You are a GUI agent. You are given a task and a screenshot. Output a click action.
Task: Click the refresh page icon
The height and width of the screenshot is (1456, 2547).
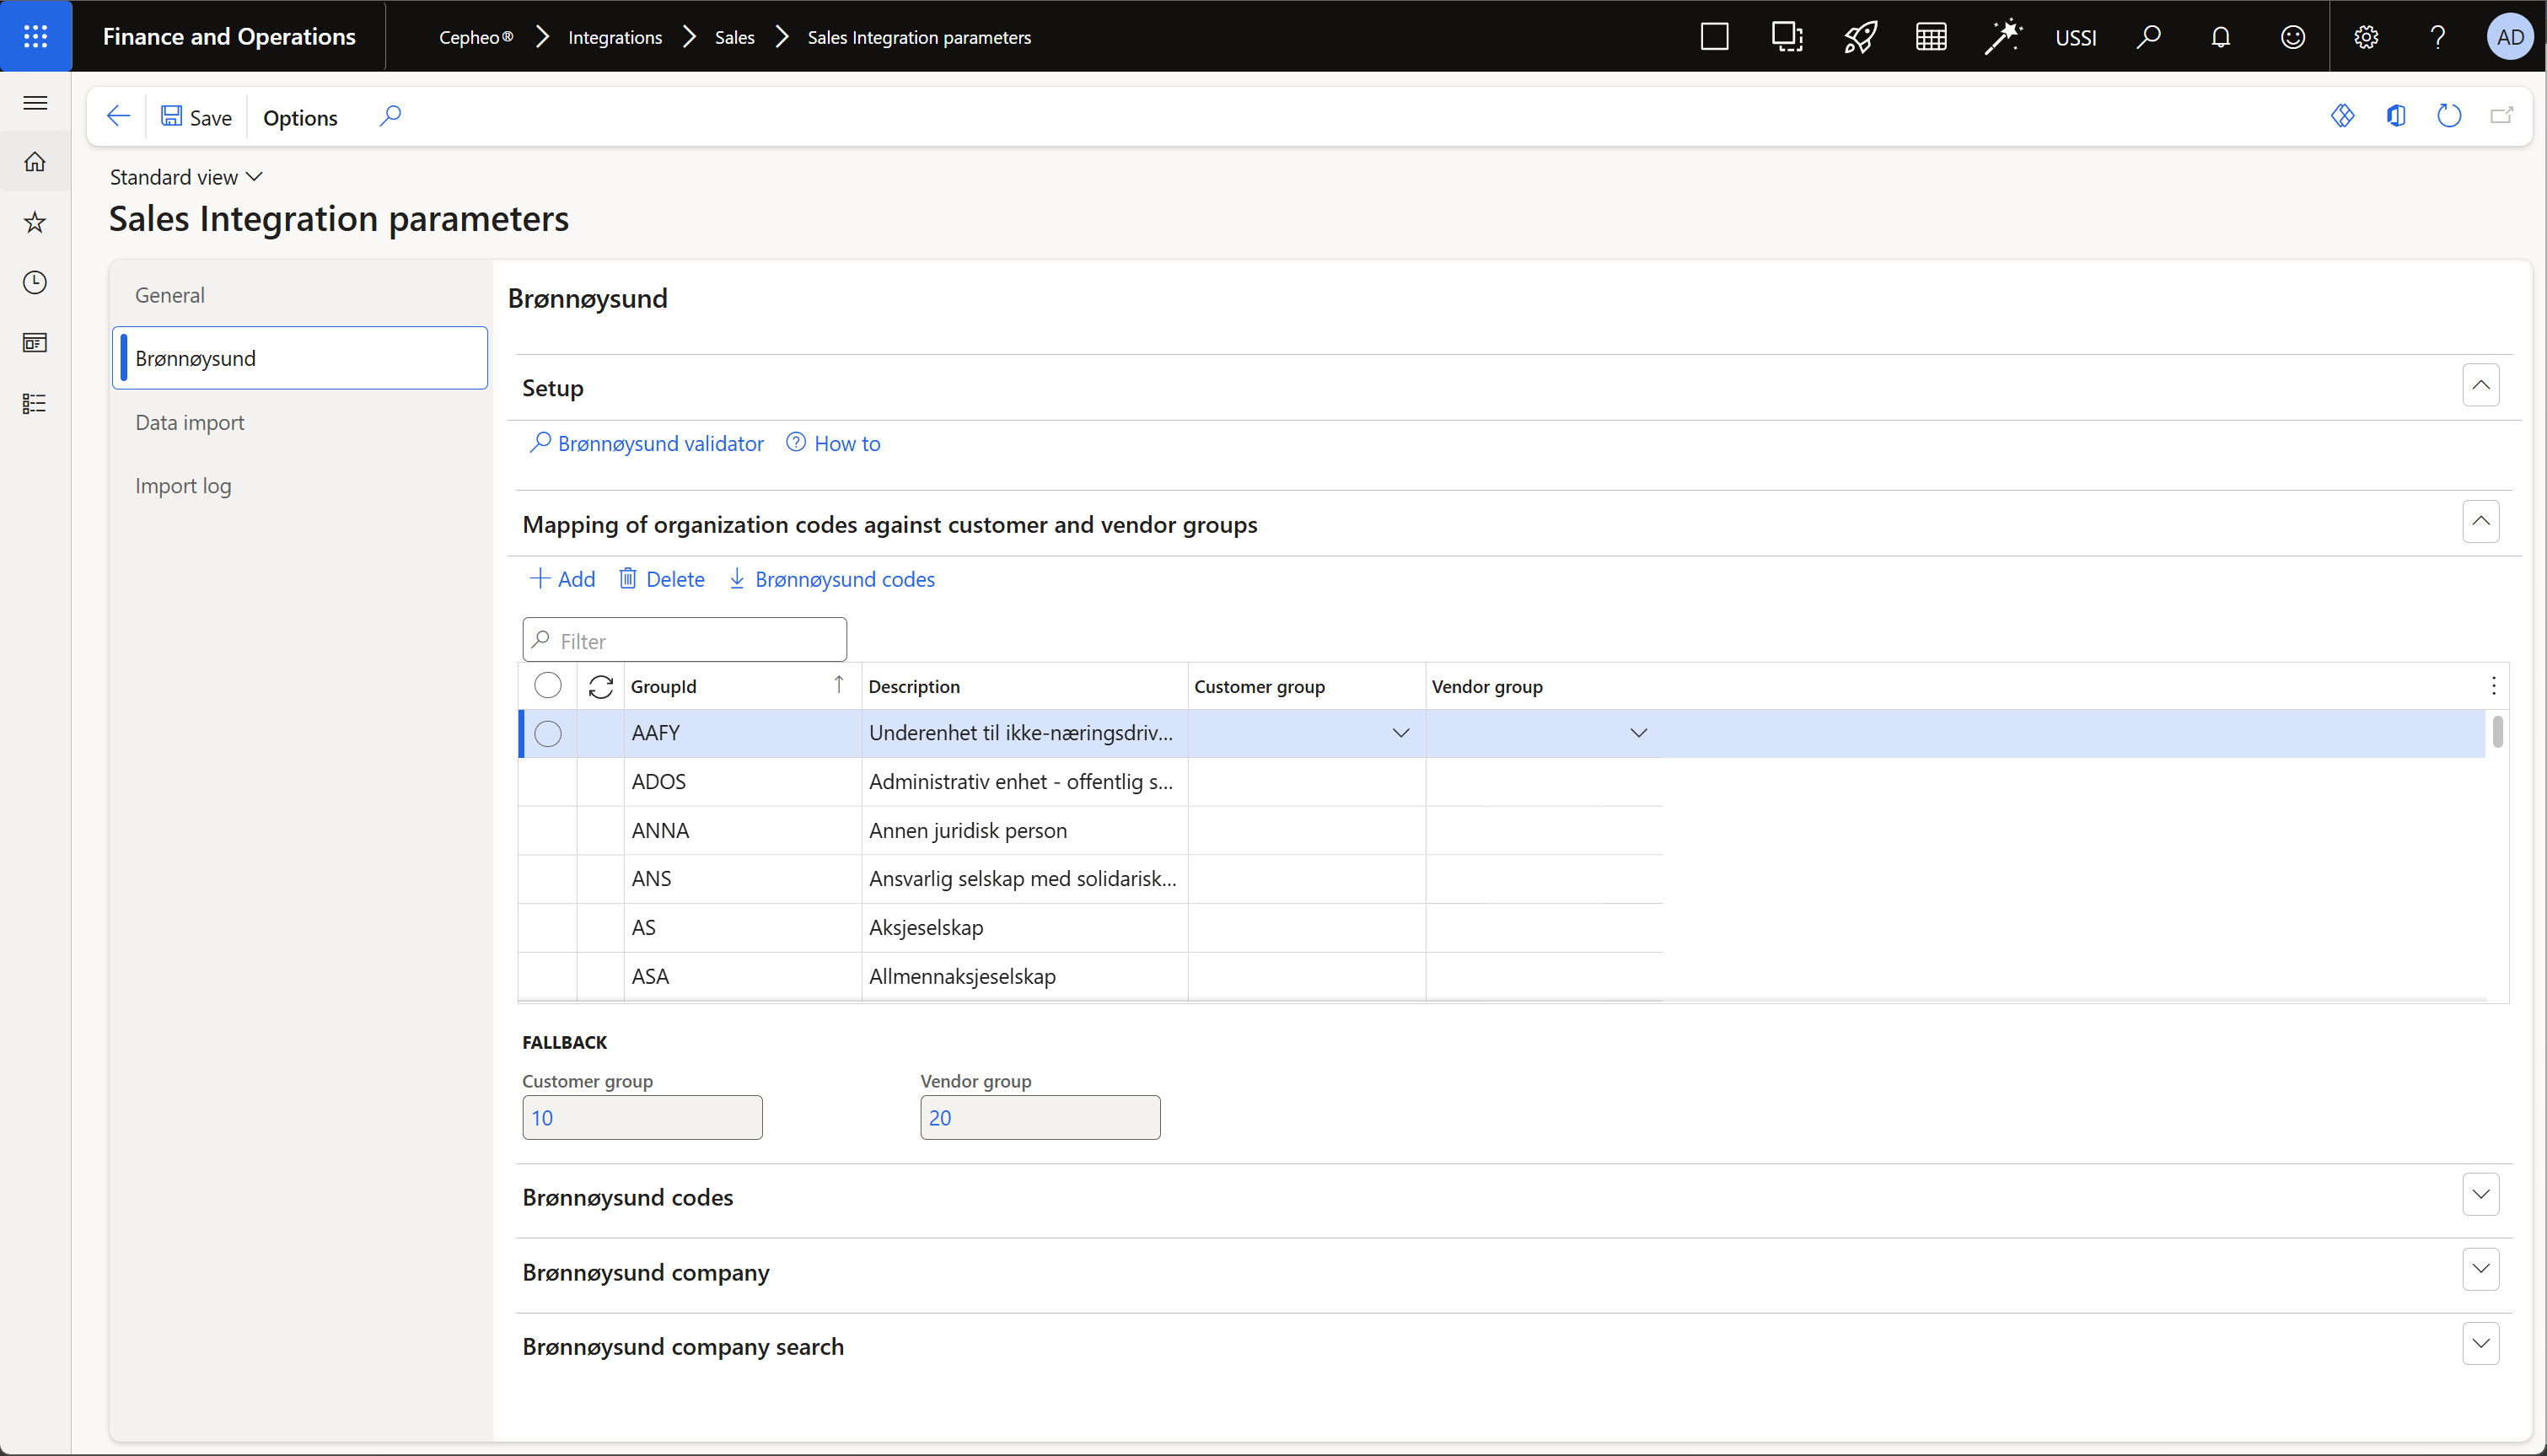tap(2448, 116)
